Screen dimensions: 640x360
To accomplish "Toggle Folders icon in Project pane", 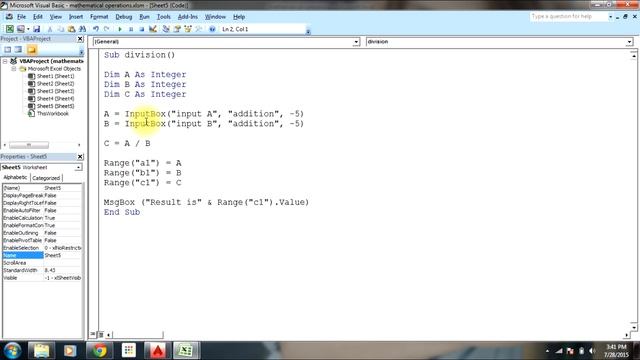I will [32, 50].
